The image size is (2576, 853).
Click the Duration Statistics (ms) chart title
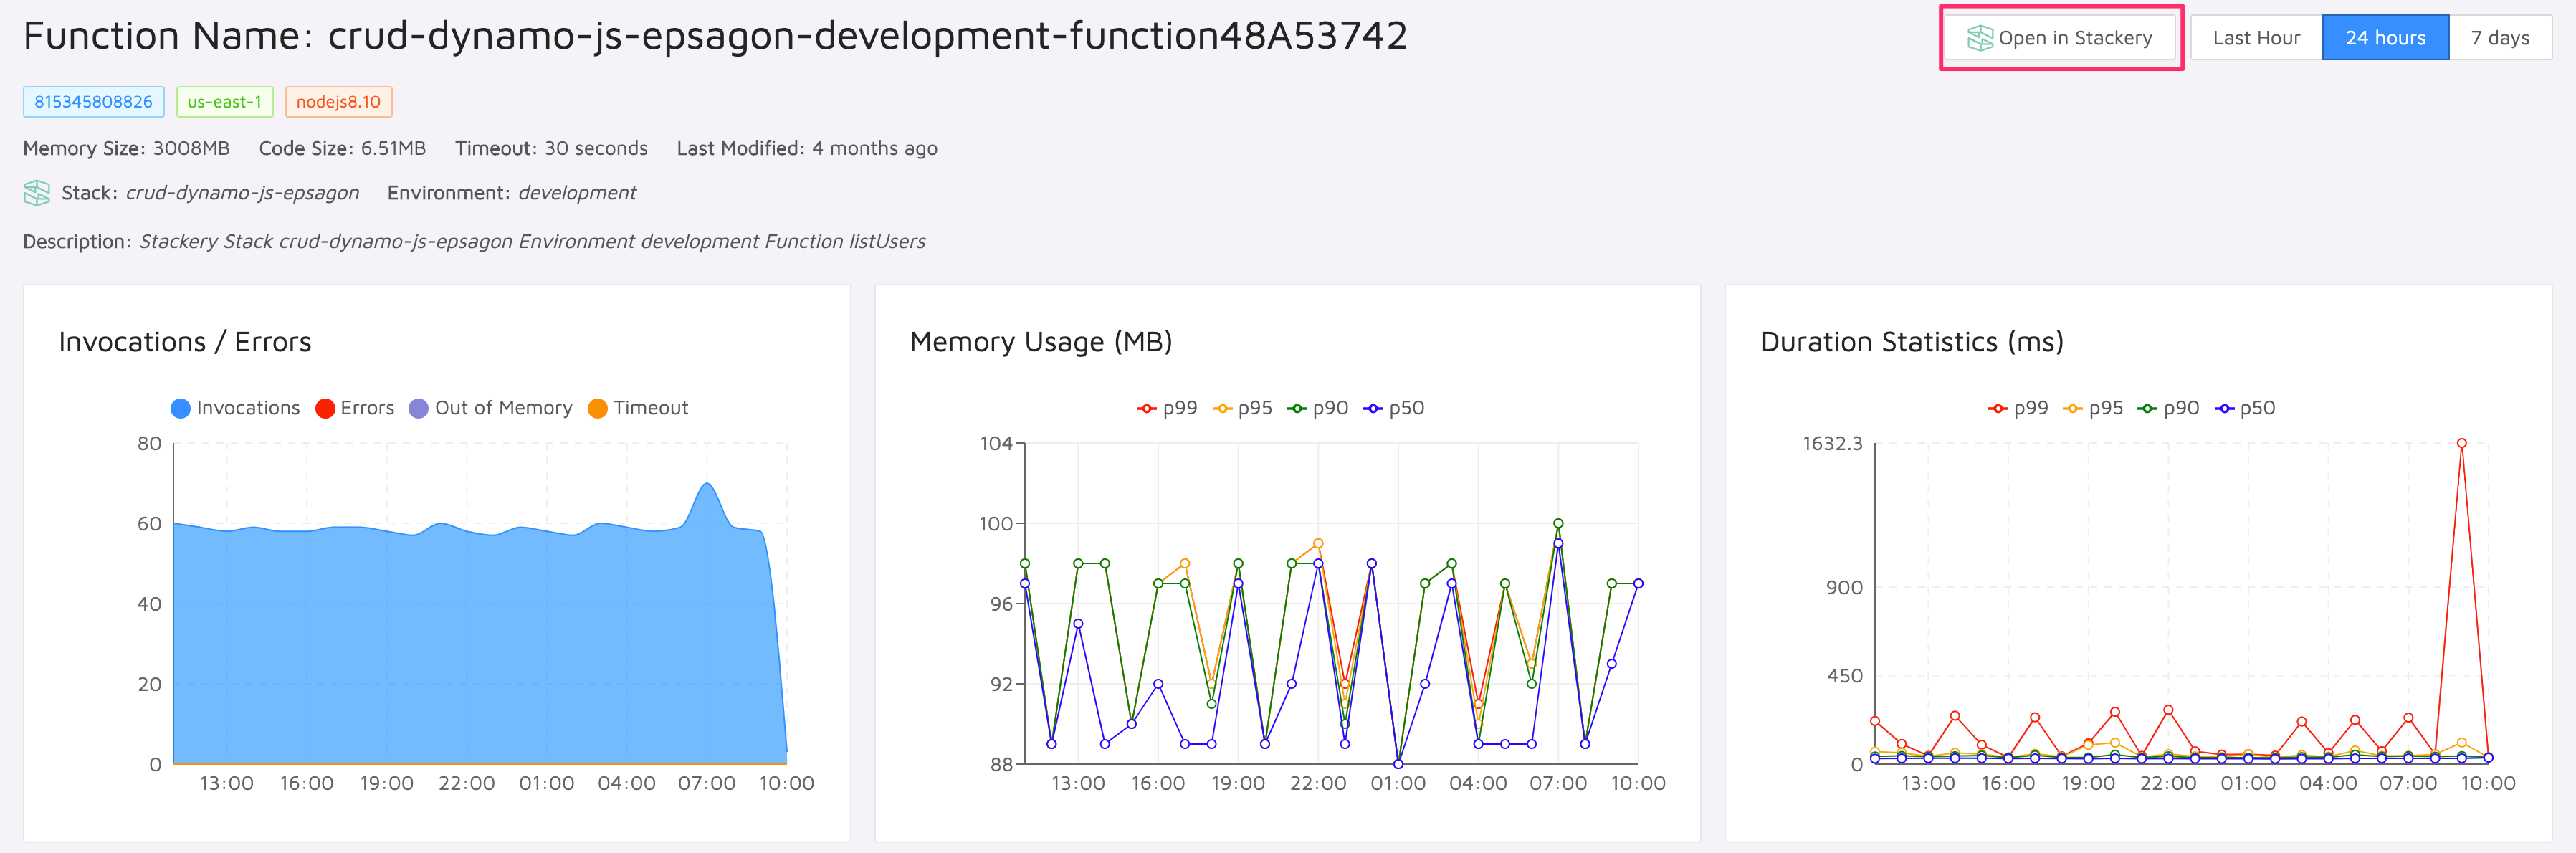tap(1912, 342)
